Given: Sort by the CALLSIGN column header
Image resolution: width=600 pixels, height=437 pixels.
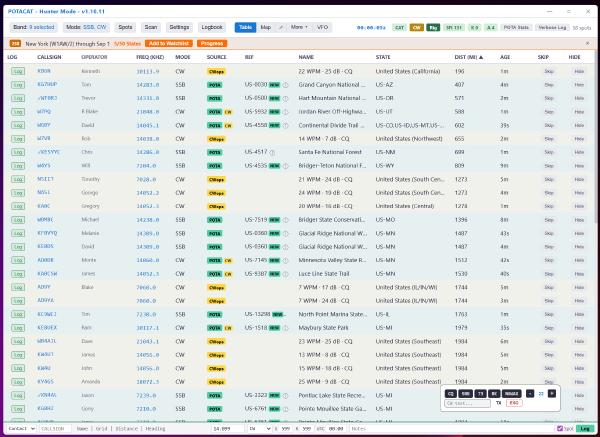Looking at the screenshot, I should tap(49, 57).
